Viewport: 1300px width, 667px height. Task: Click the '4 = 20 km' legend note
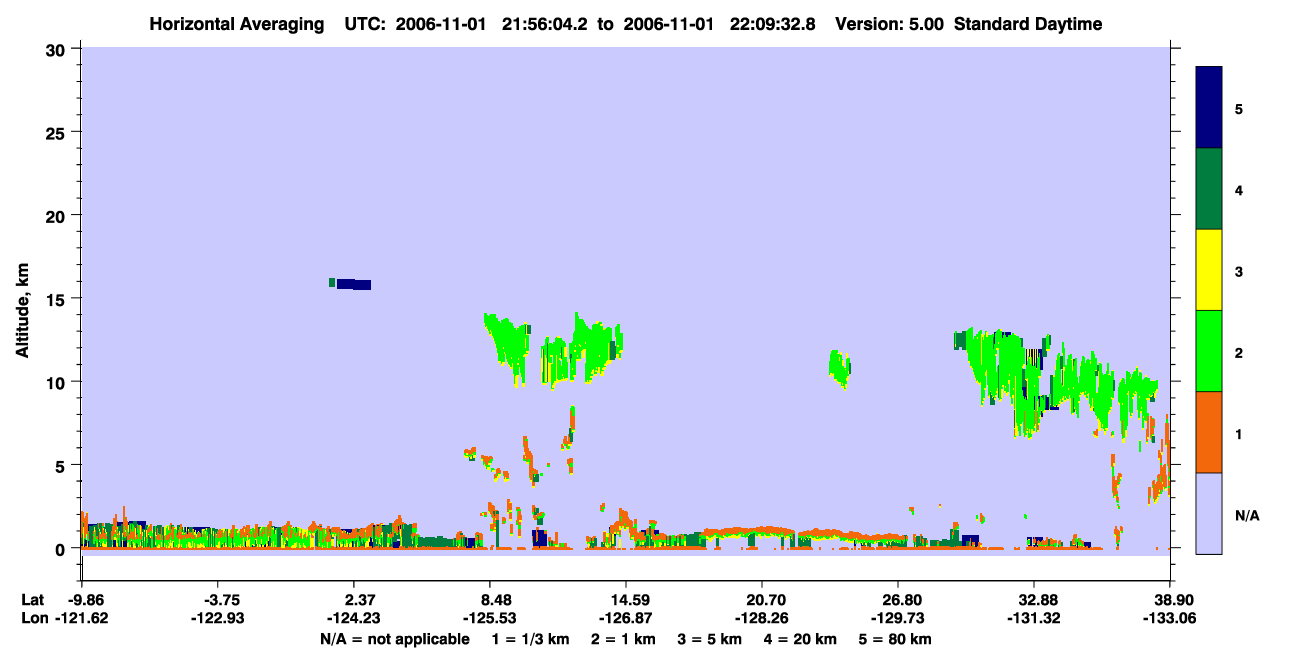point(800,639)
